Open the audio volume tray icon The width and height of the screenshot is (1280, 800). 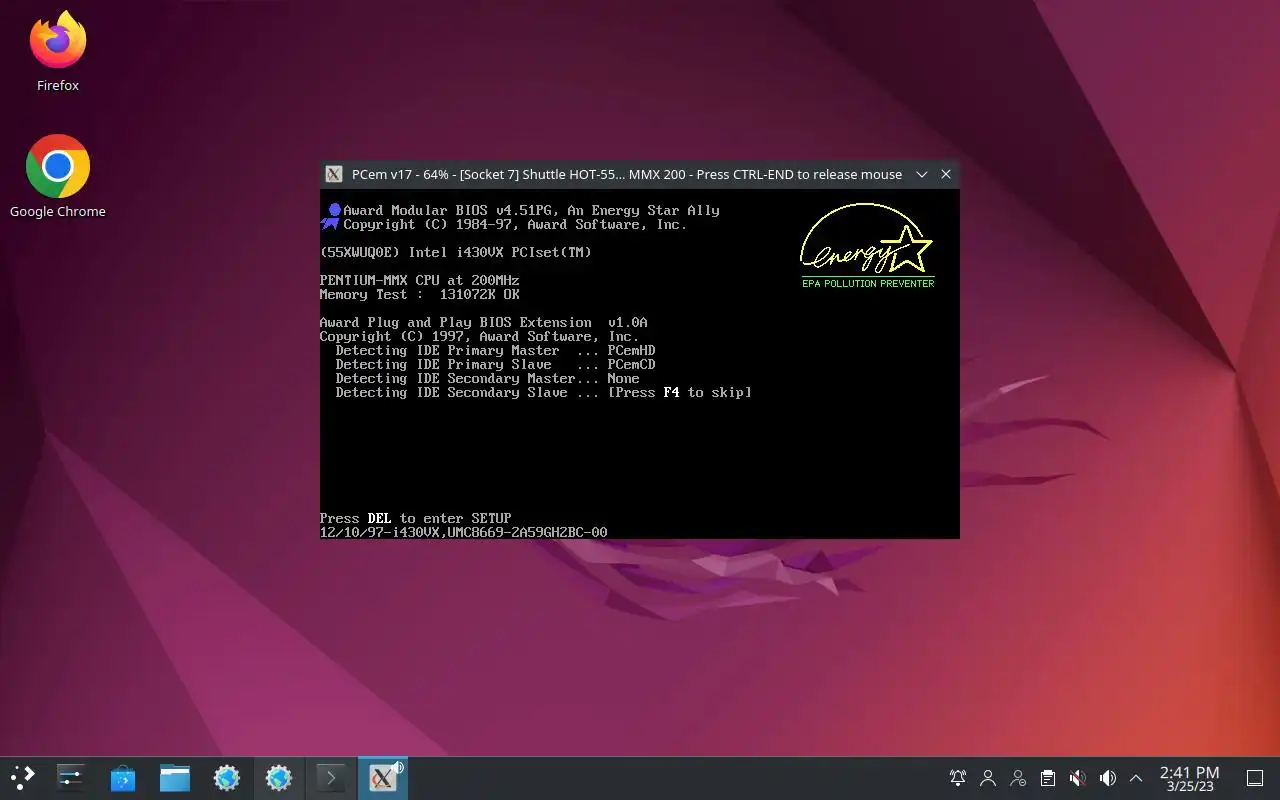[x=1108, y=778]
